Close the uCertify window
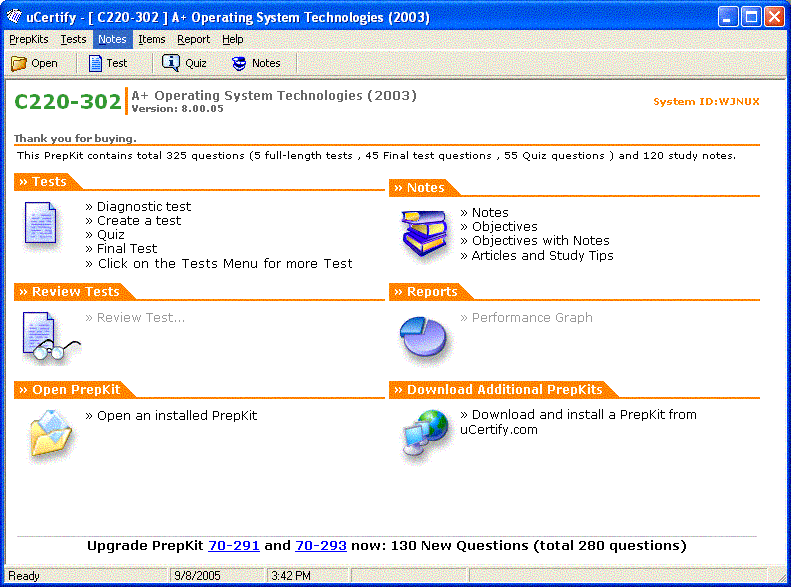This screenshot has width=791, height=587. point(774,17)
